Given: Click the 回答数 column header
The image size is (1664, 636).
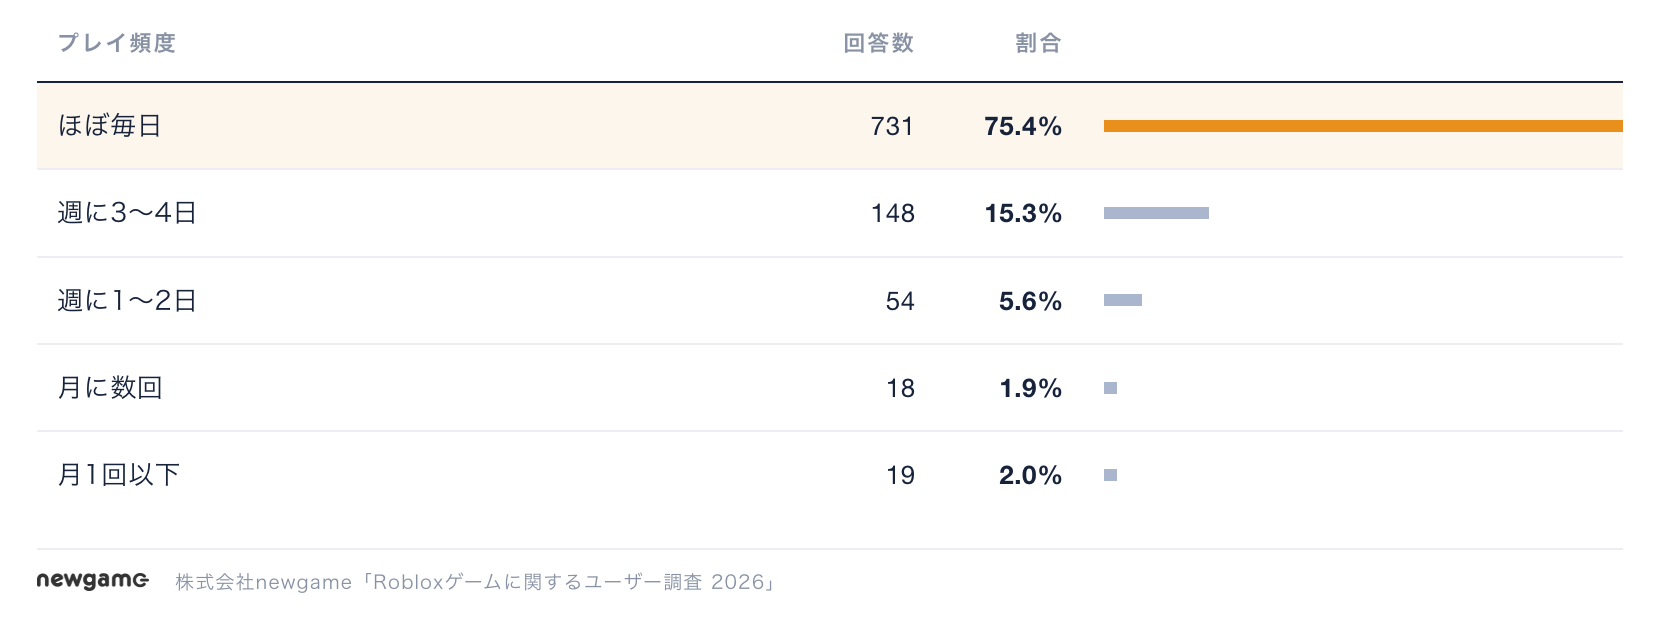Looking at the screenshot, I should coord(879,43).
